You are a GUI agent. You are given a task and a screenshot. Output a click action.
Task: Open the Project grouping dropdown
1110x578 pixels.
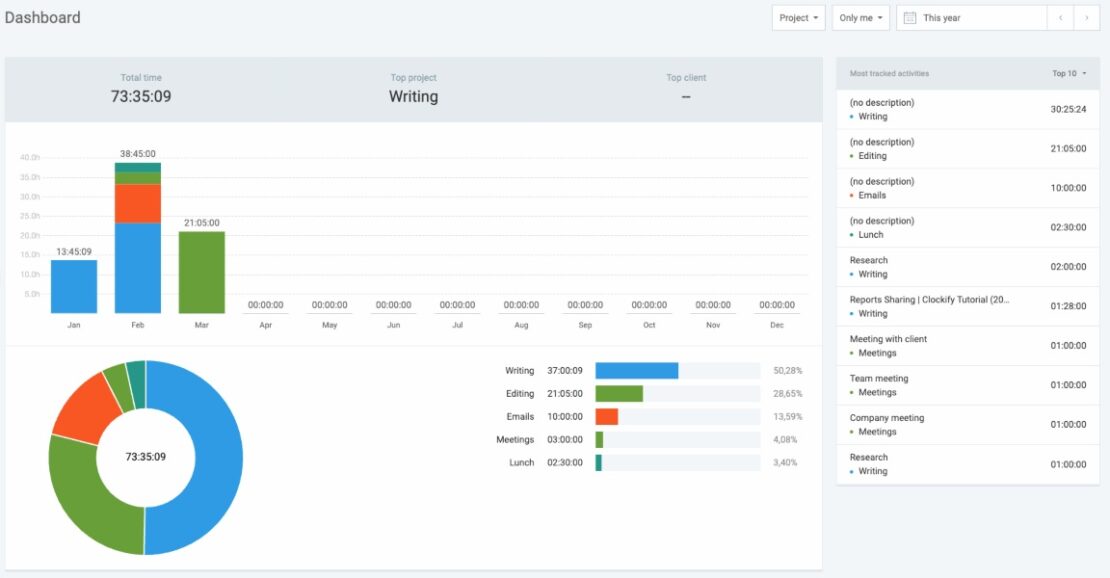point(798,17)
